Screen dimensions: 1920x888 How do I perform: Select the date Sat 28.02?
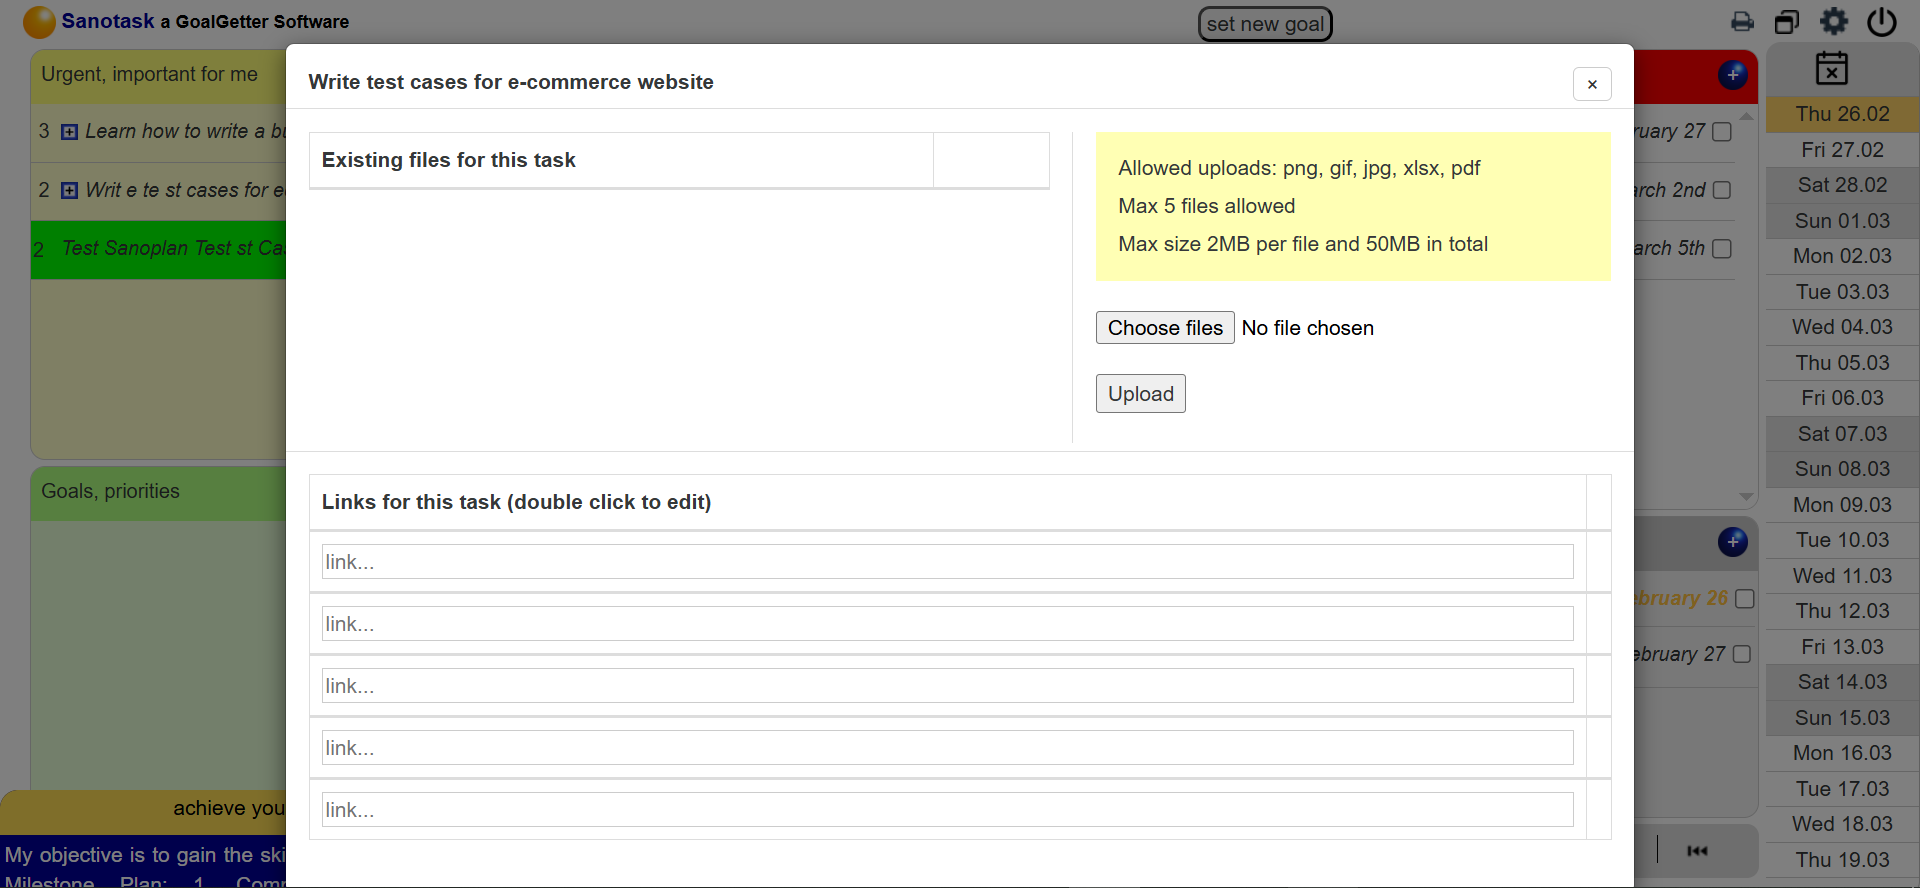[x=1842, y=185]
